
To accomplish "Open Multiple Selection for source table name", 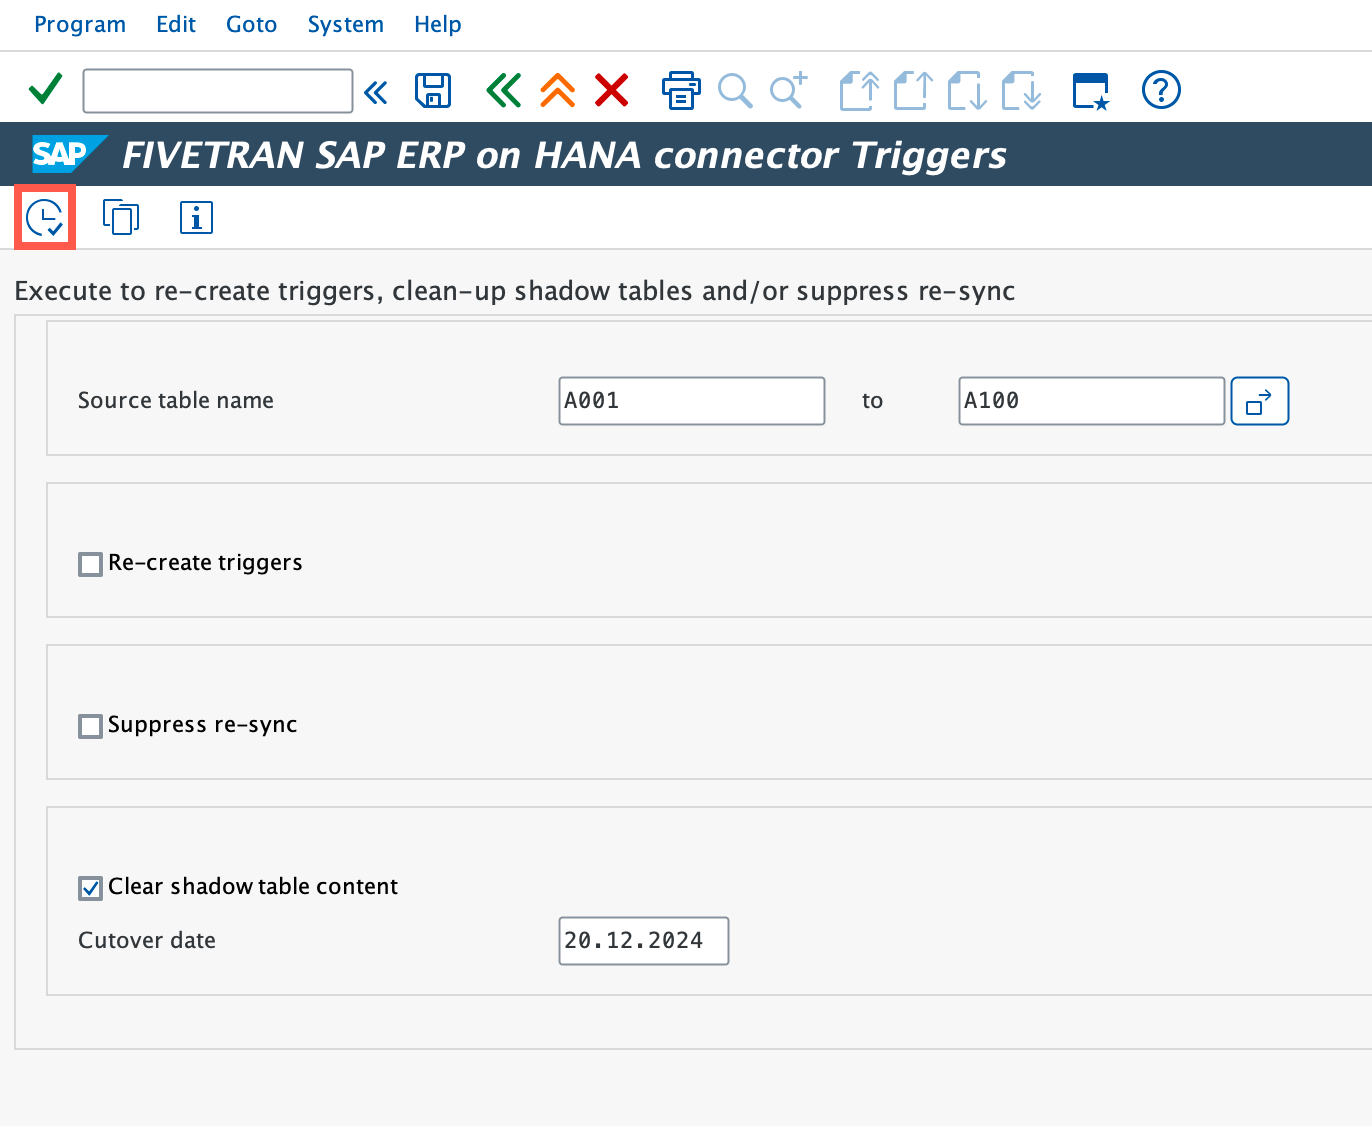I will (1260, 401).
